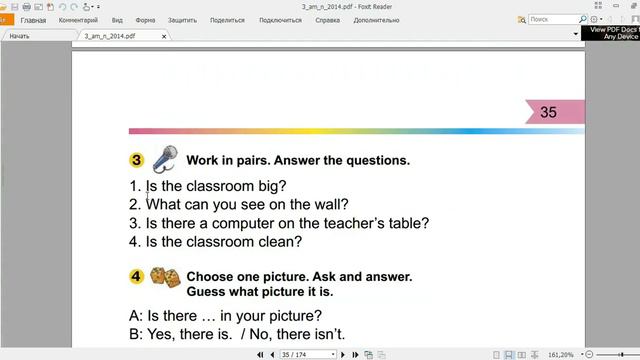The width and height of the screenshot is (640, 360).
Task: Click text 'Is the classroom clean?'
Action: click(x=224, y=242)
